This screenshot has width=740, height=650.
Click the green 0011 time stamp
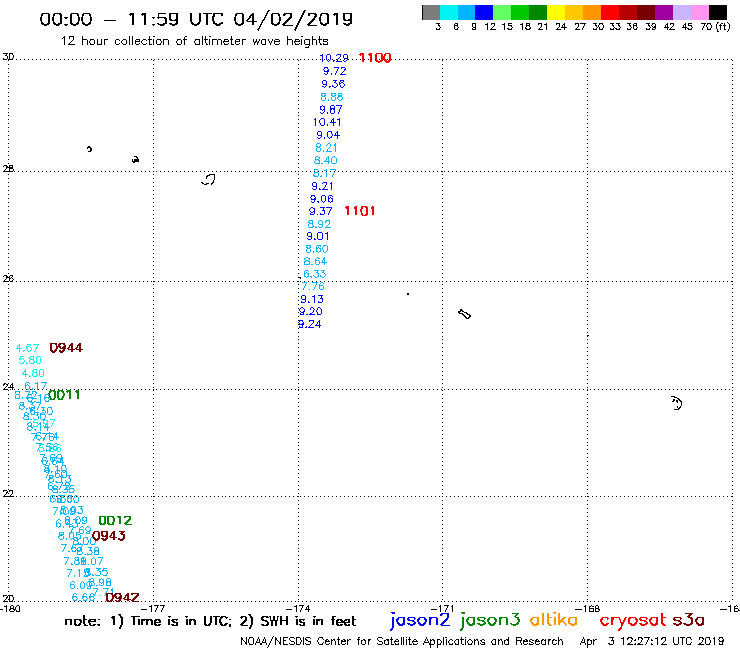coord(64,395)
